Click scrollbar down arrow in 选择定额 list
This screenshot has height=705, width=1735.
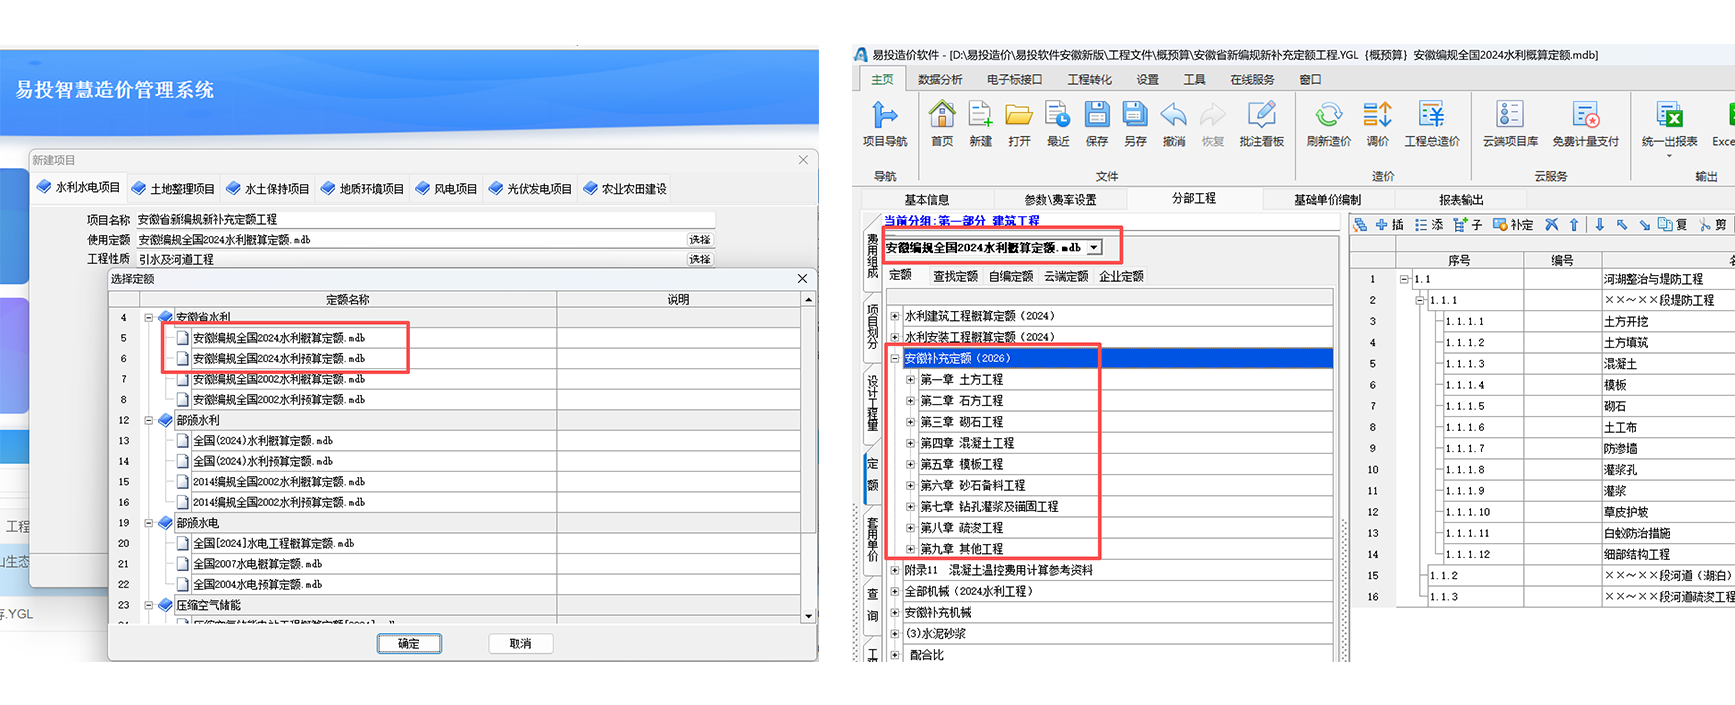[x=808, y=616]
